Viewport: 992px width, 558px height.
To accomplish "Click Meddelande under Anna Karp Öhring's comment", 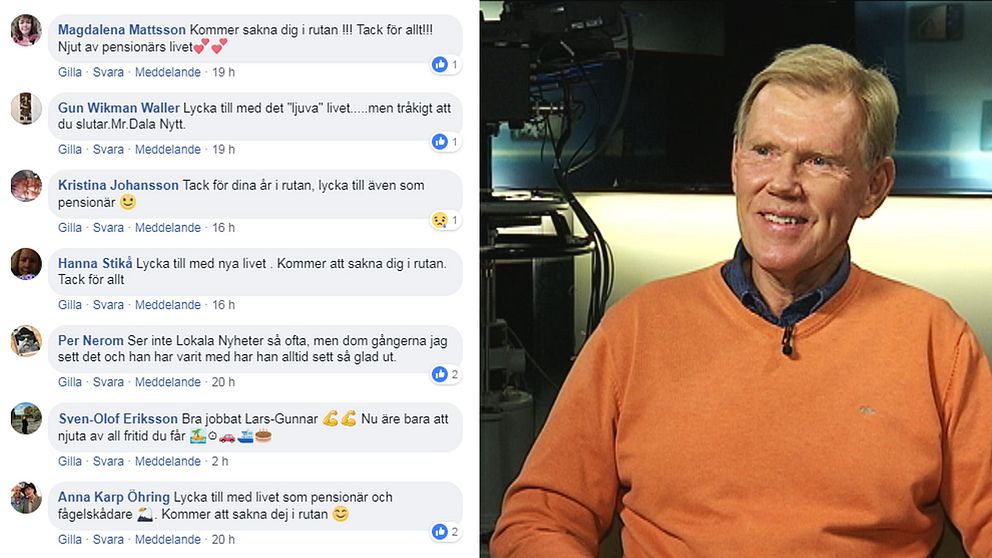I will 168,540.
